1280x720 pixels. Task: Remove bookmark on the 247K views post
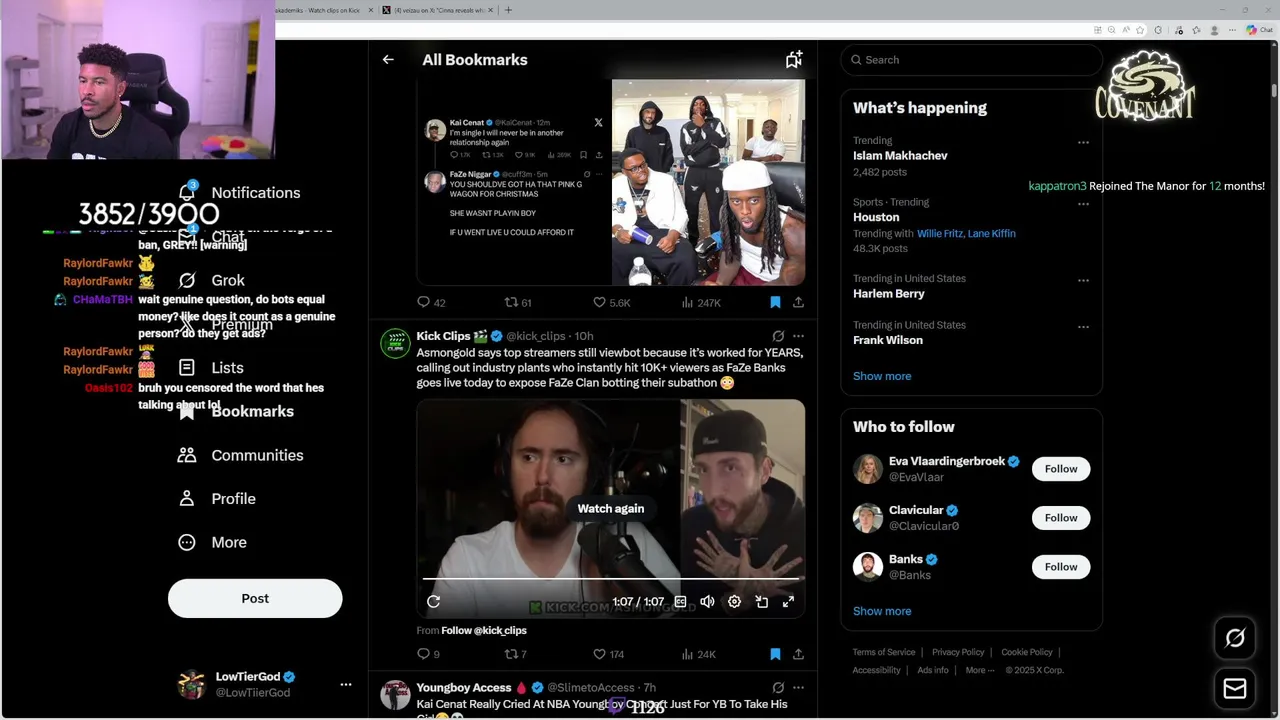pos(775,302)
